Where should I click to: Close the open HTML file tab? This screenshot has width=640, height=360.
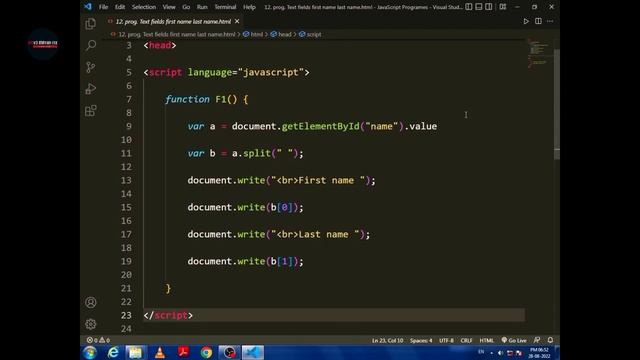point(237,21)
